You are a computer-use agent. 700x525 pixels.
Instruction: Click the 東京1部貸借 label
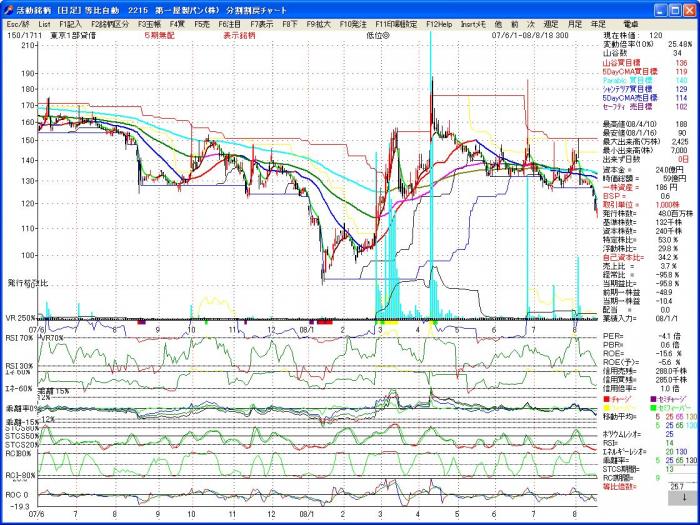click(x=72, y=35)
